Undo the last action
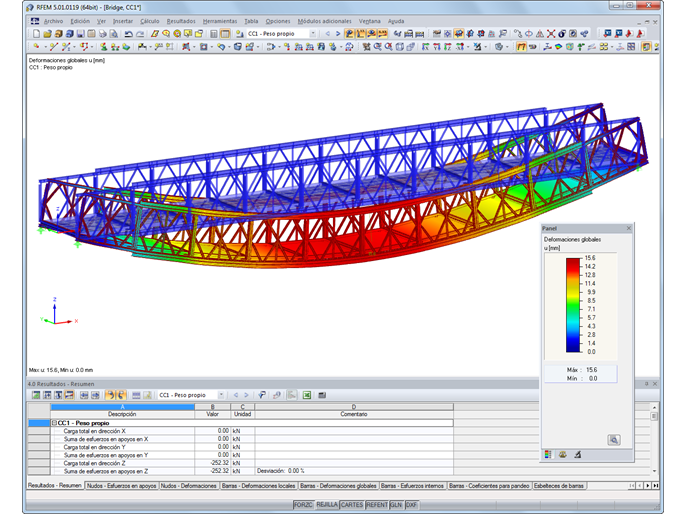 tap(129, 34)
